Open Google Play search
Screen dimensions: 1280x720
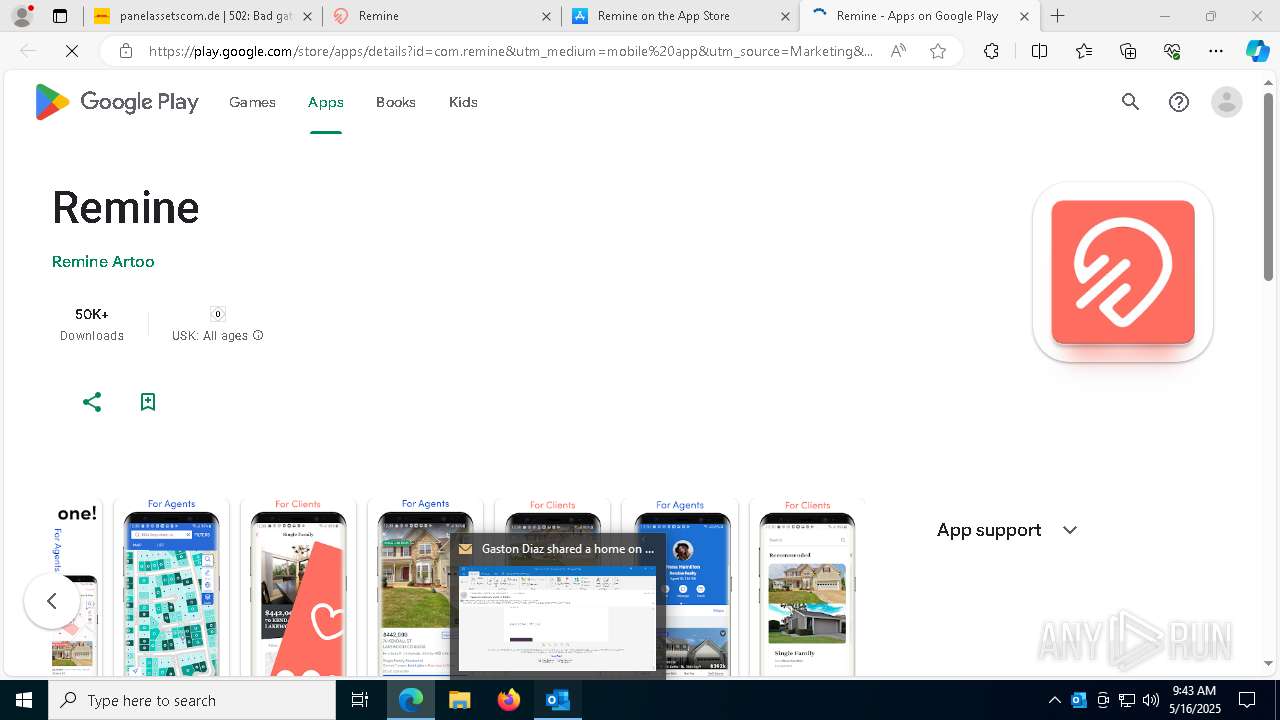[x=1130, y=102]
